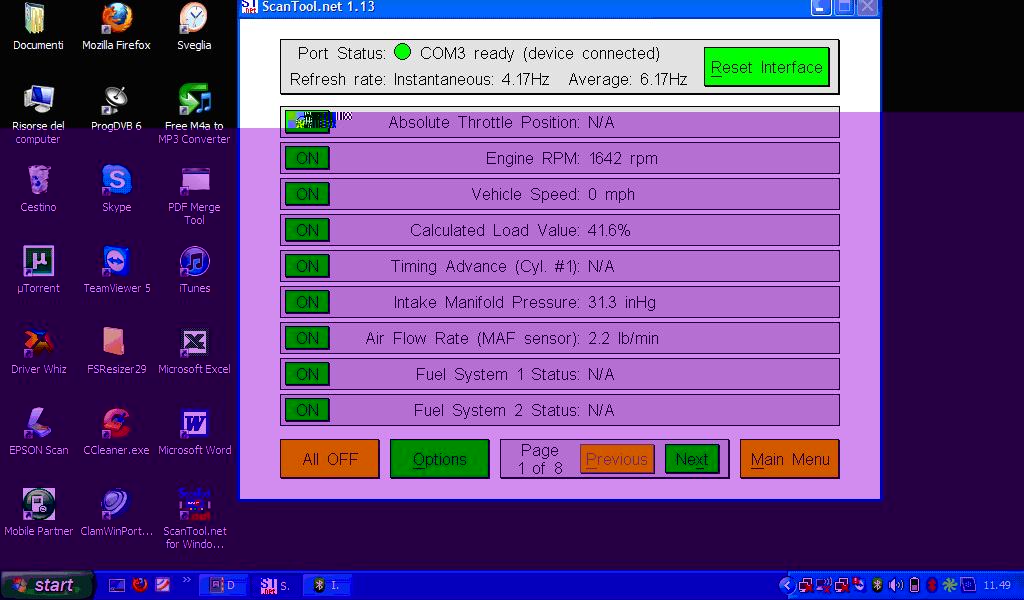Switch to ScanTool 'S.' taskbar button
The image size is (1024, 600).
coord(276,585)
